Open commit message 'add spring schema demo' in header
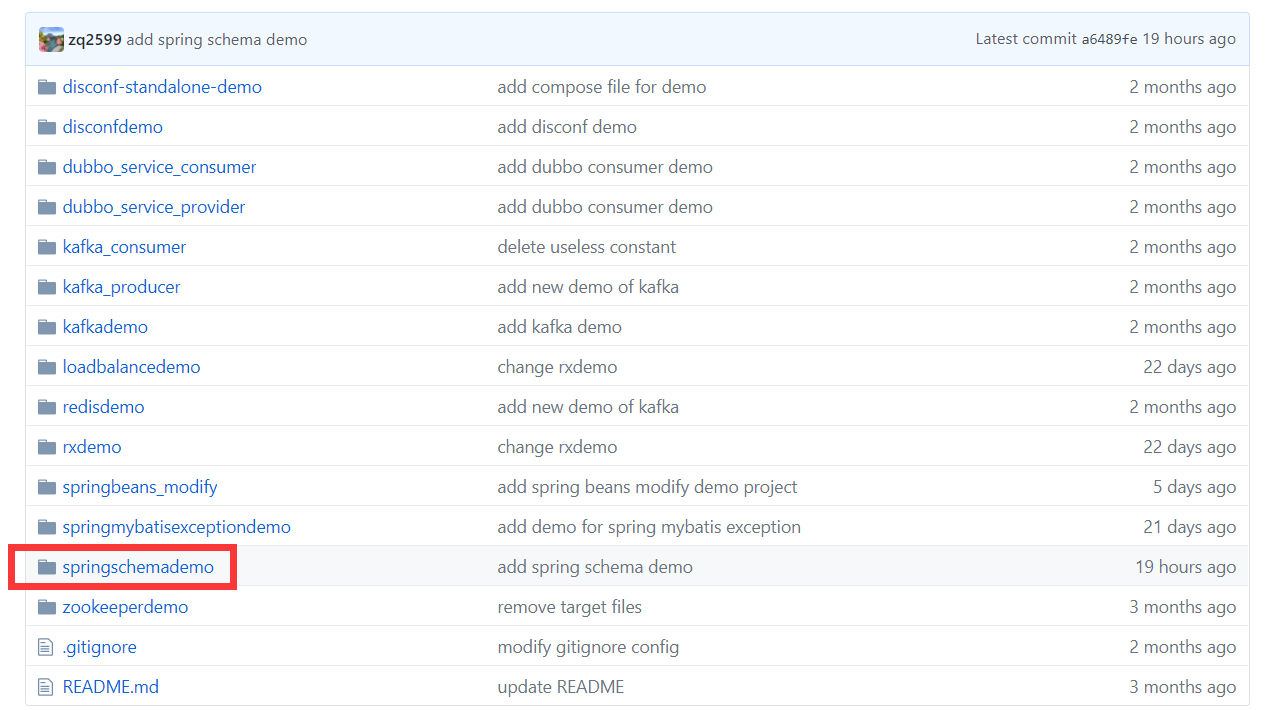This screenshot has height=710, width=1280. (217, 40)
